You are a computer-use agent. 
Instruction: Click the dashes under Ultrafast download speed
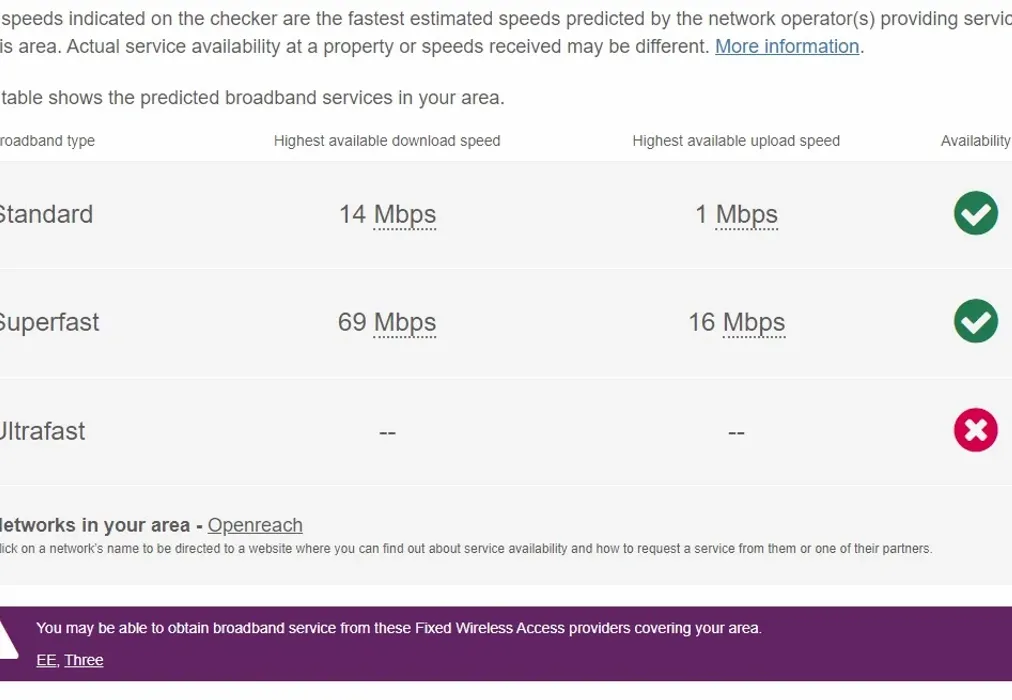(387, 431)
